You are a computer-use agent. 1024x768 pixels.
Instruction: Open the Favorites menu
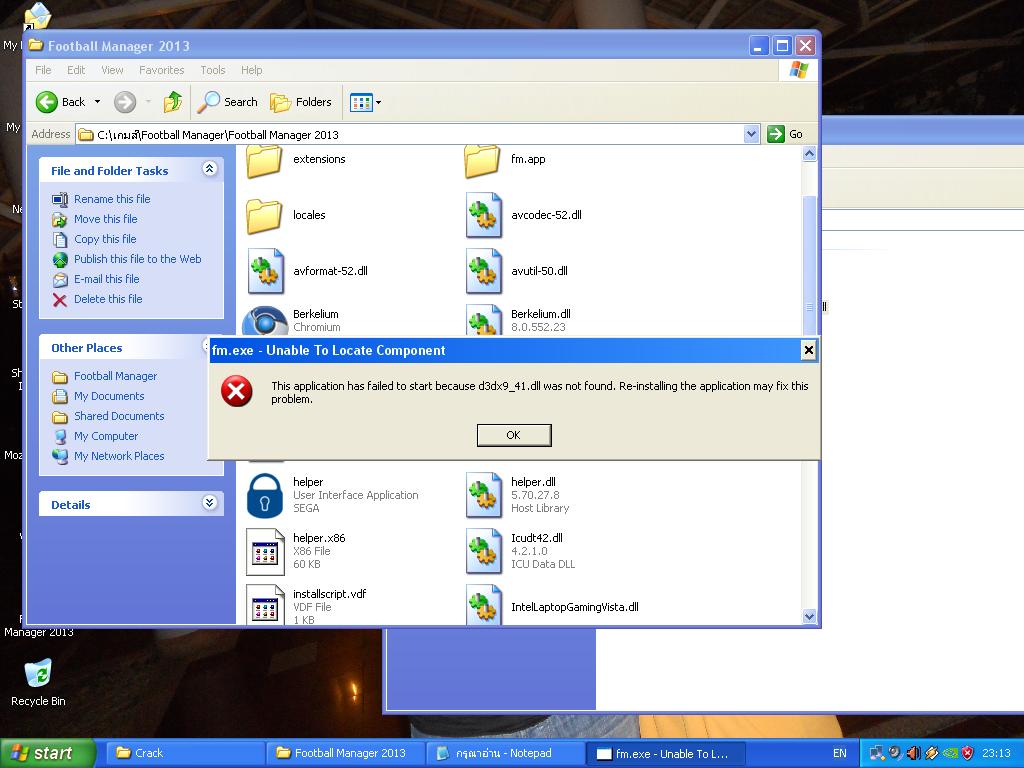[x=161, y=70]
